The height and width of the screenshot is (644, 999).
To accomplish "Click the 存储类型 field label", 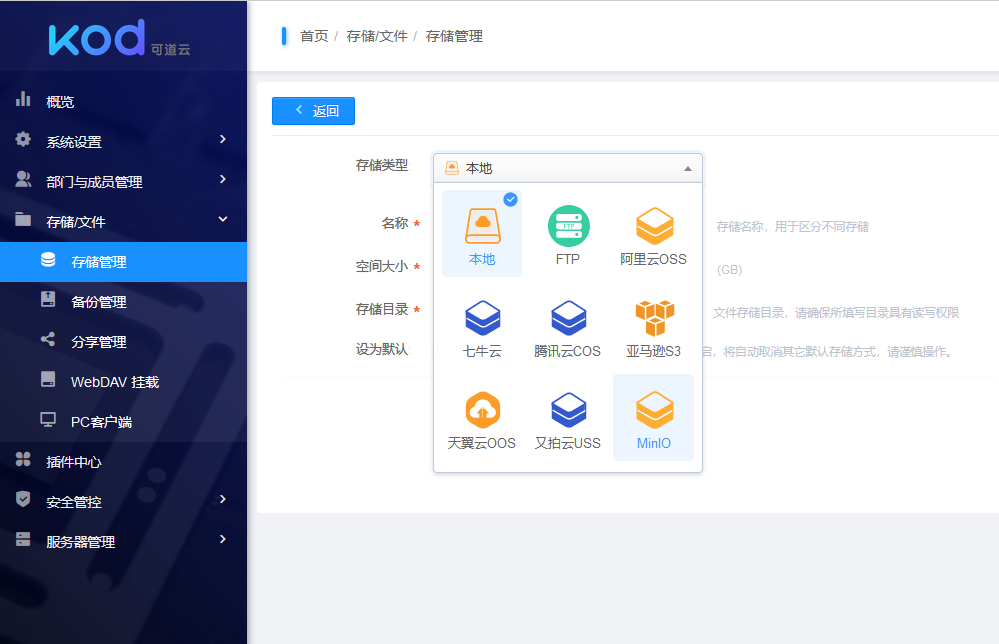I will click(x=383, y=166).
